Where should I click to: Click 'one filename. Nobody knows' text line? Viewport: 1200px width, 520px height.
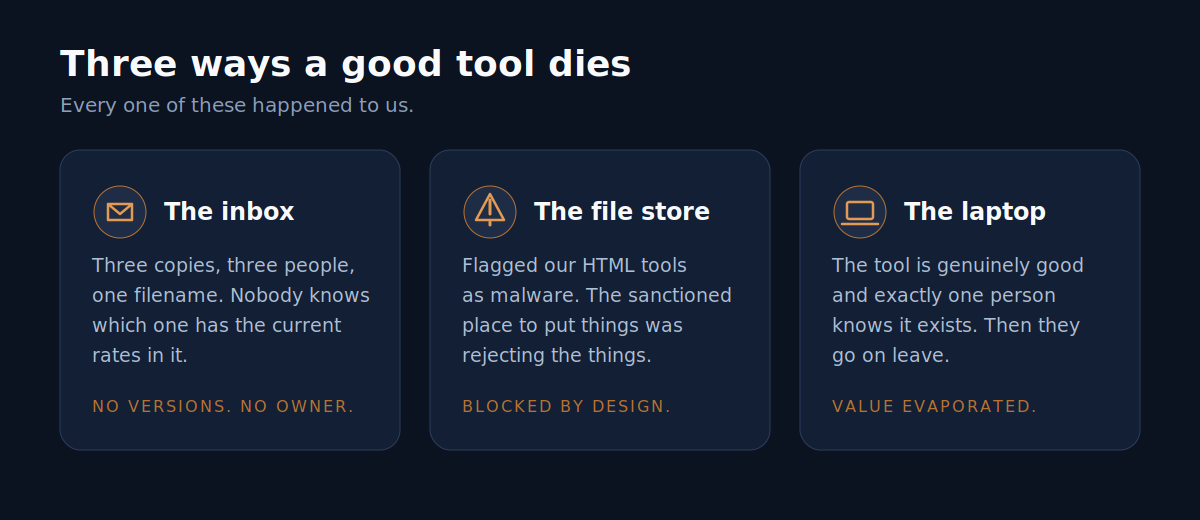[231, 295]
